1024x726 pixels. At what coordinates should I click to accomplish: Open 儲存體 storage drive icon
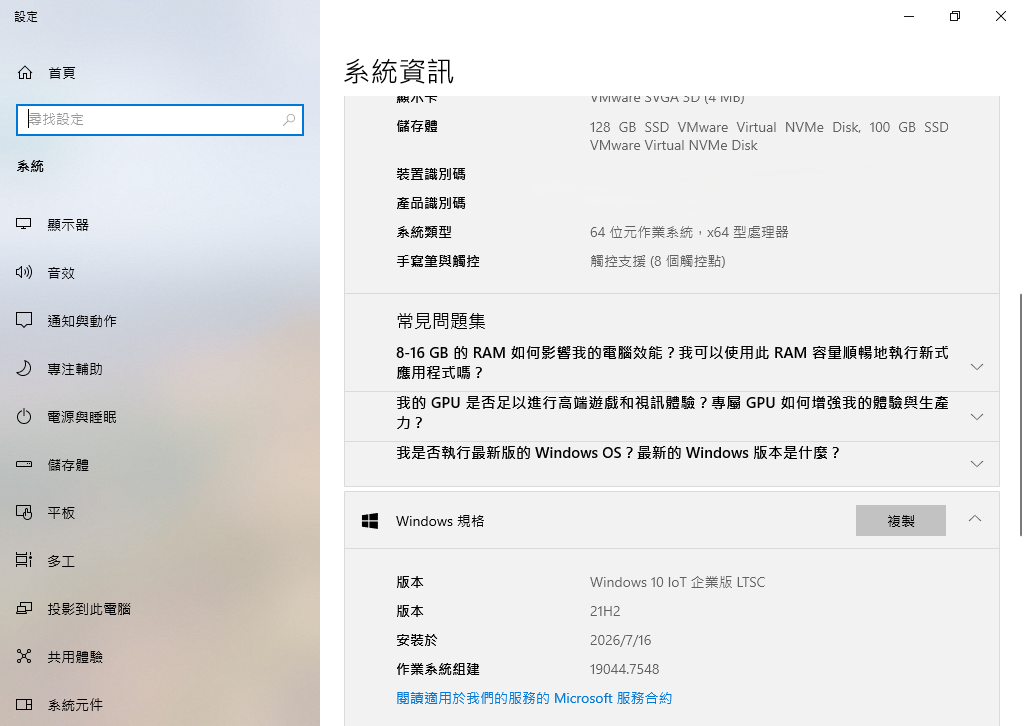pyautogui.click(x=24, y=465)
